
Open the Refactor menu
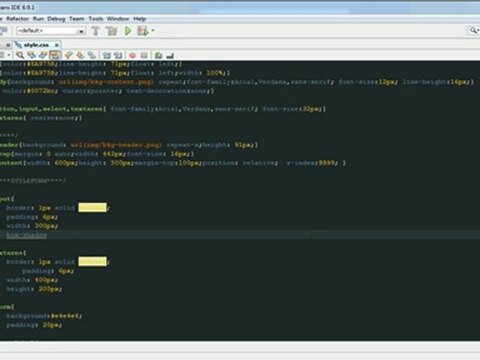[18, 19]
